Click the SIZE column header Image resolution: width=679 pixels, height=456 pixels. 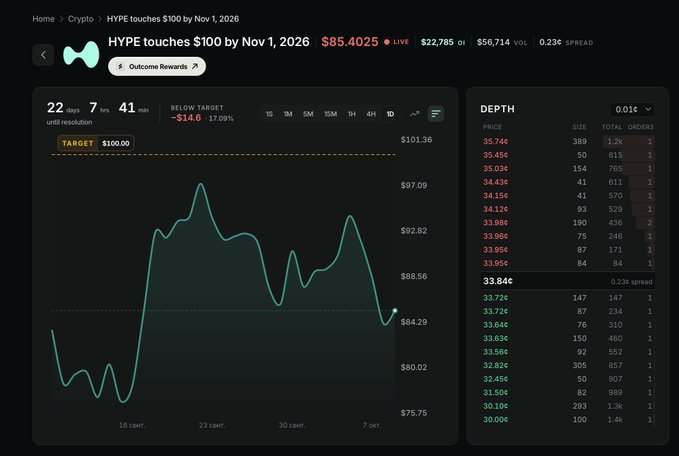tap(579, 127)
